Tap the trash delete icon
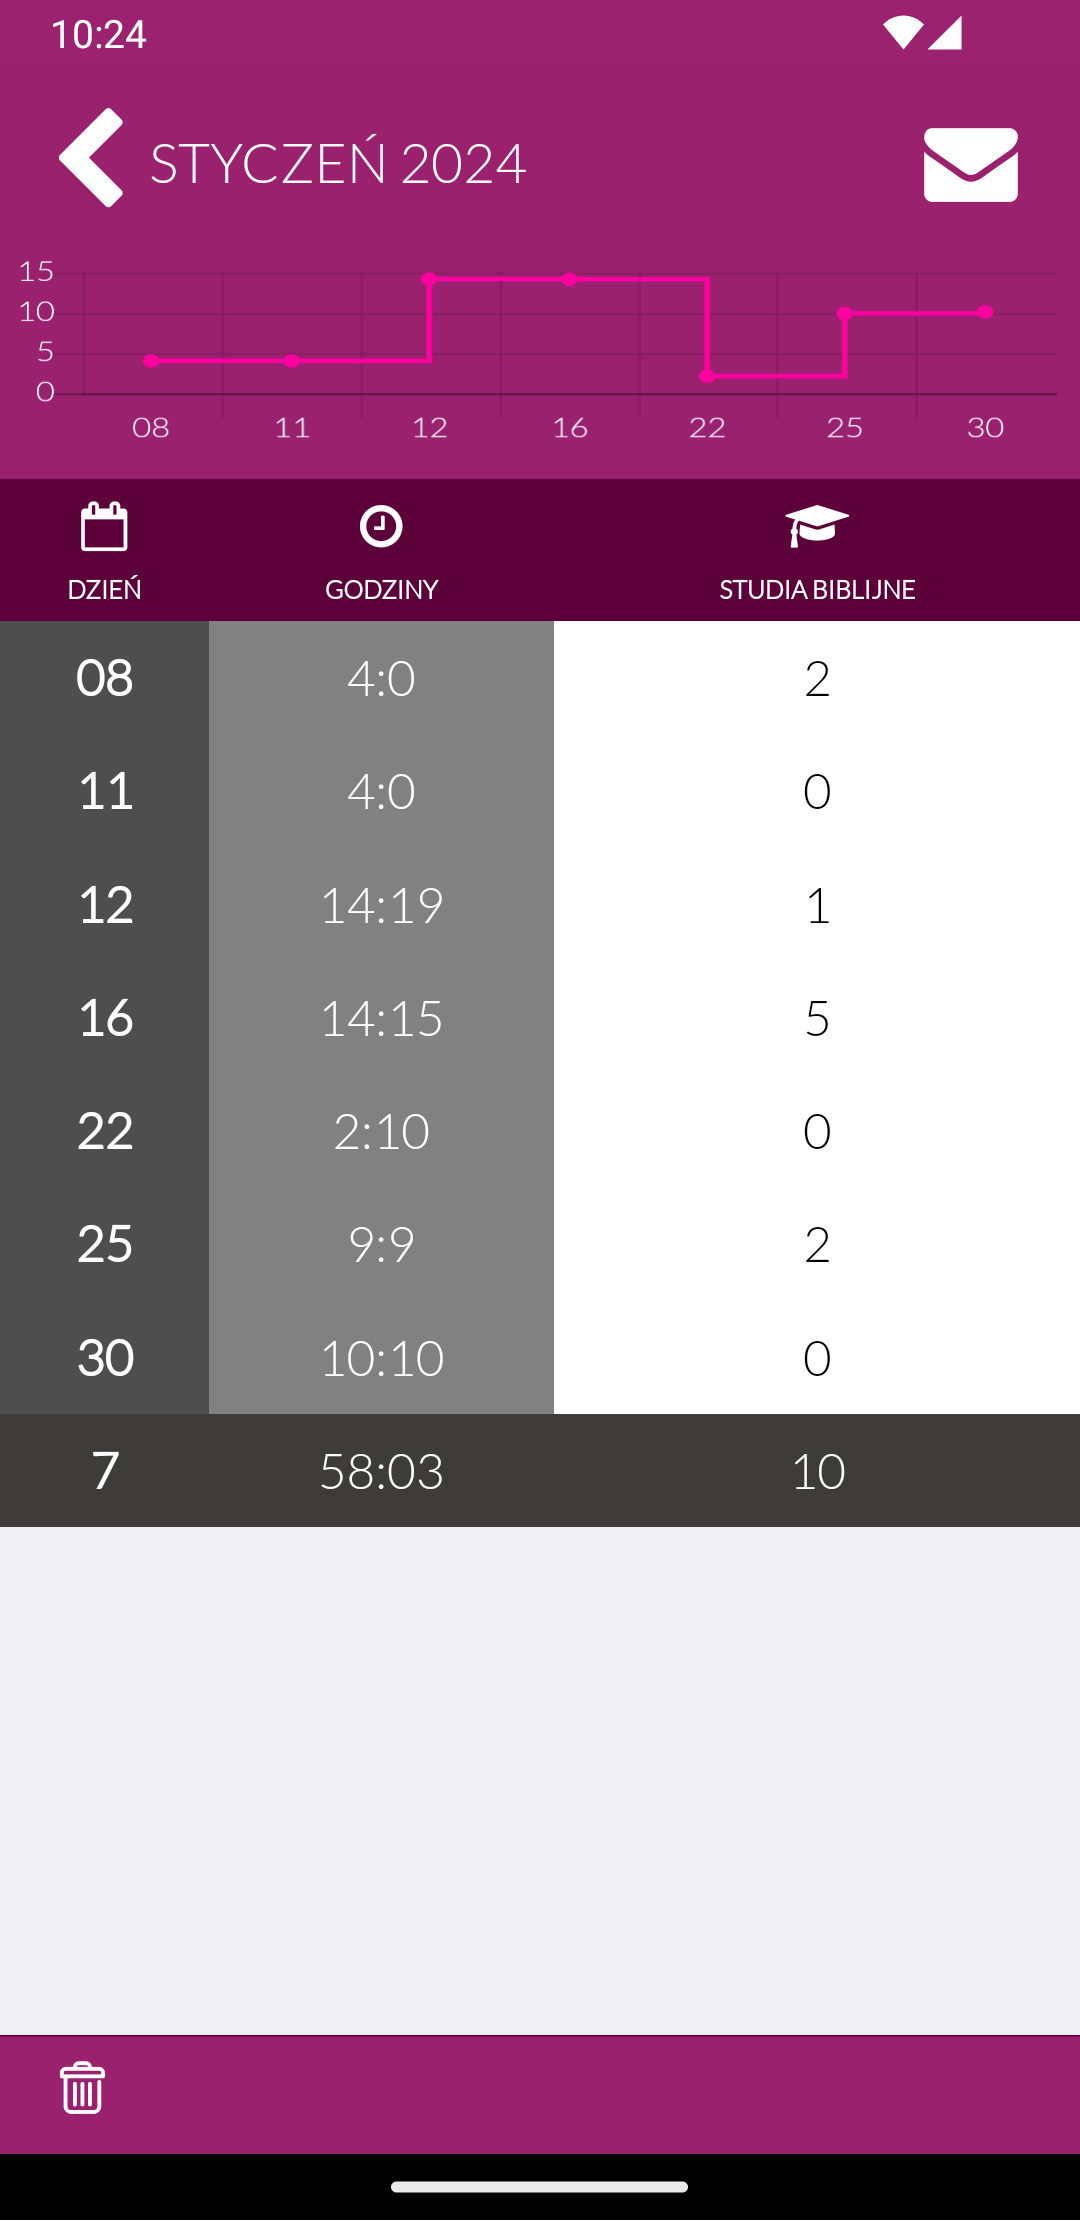This screenshot has height=2220, width=1080. point(82,2088)
